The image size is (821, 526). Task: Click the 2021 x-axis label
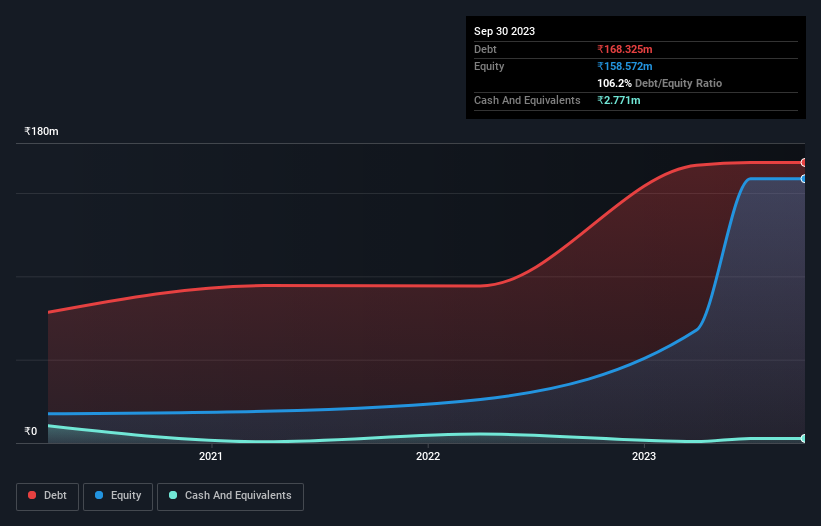pyautogui.click(x=210, y=456)
